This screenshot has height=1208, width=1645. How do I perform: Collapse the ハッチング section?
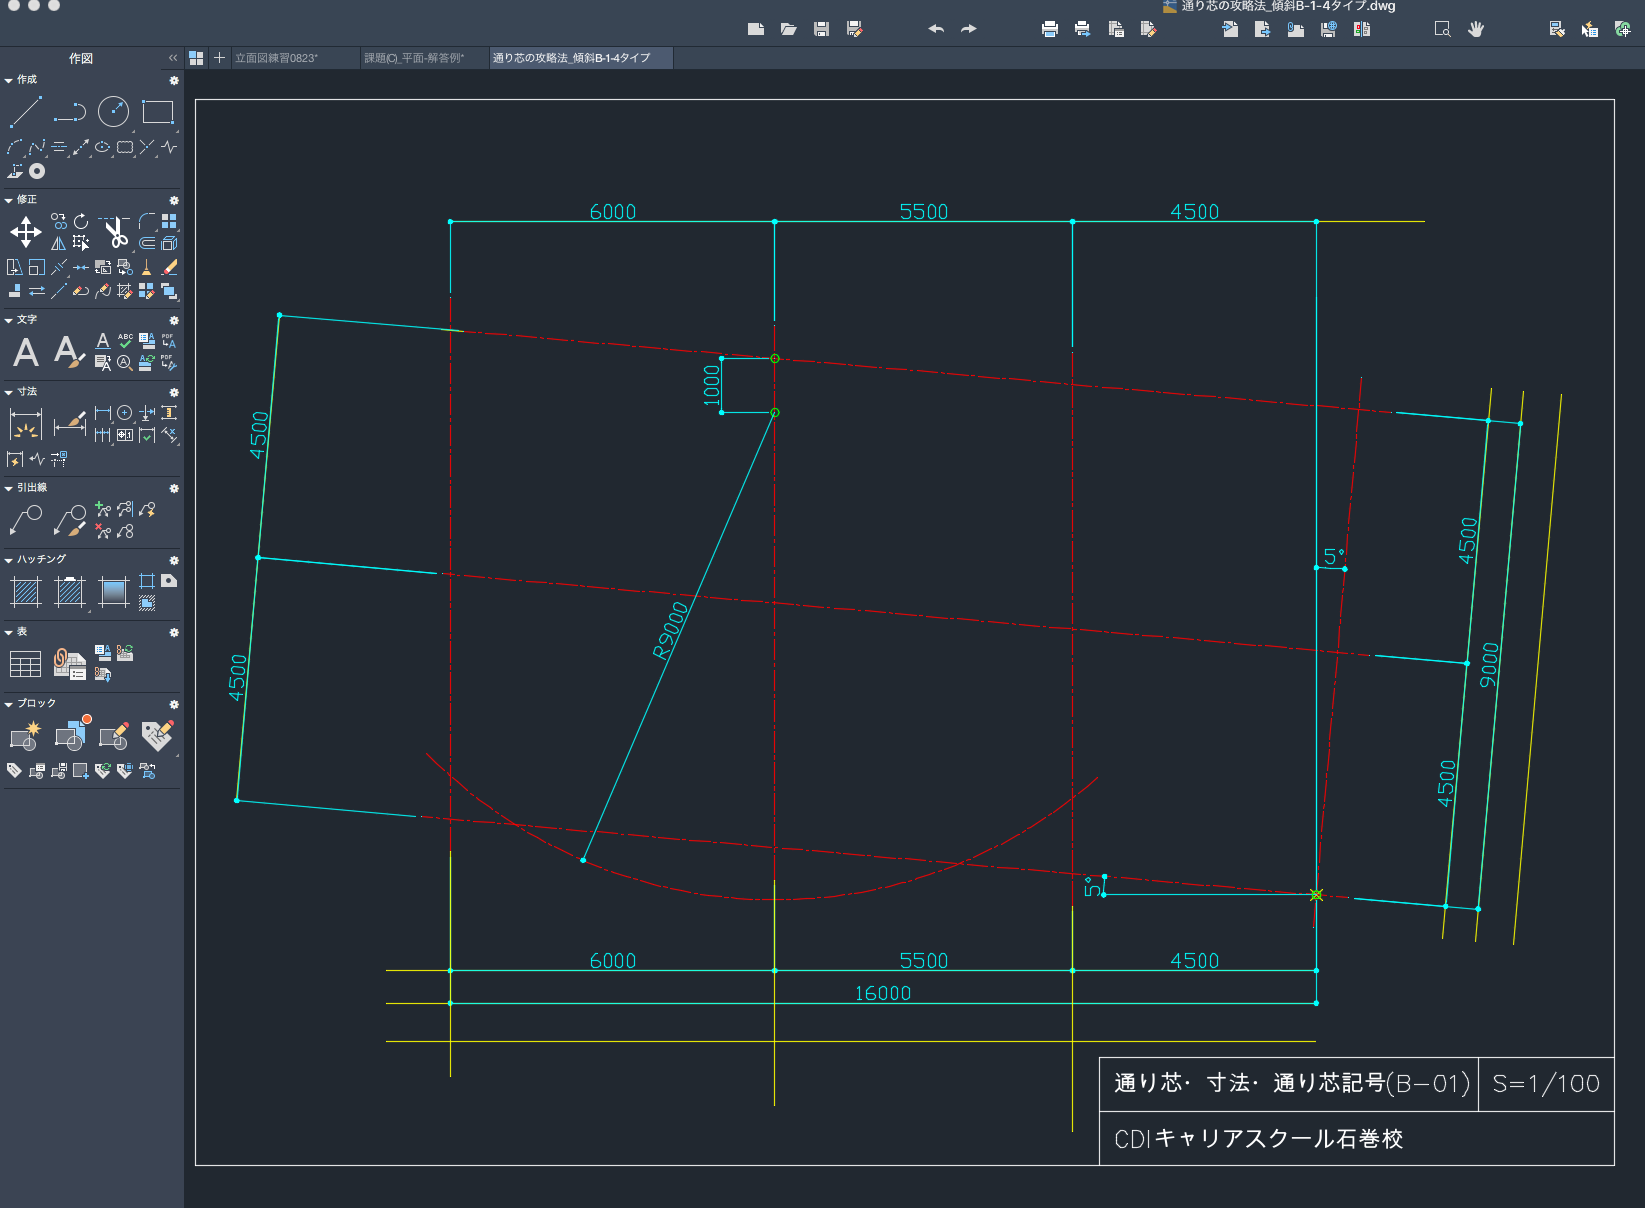click(9, 560)
